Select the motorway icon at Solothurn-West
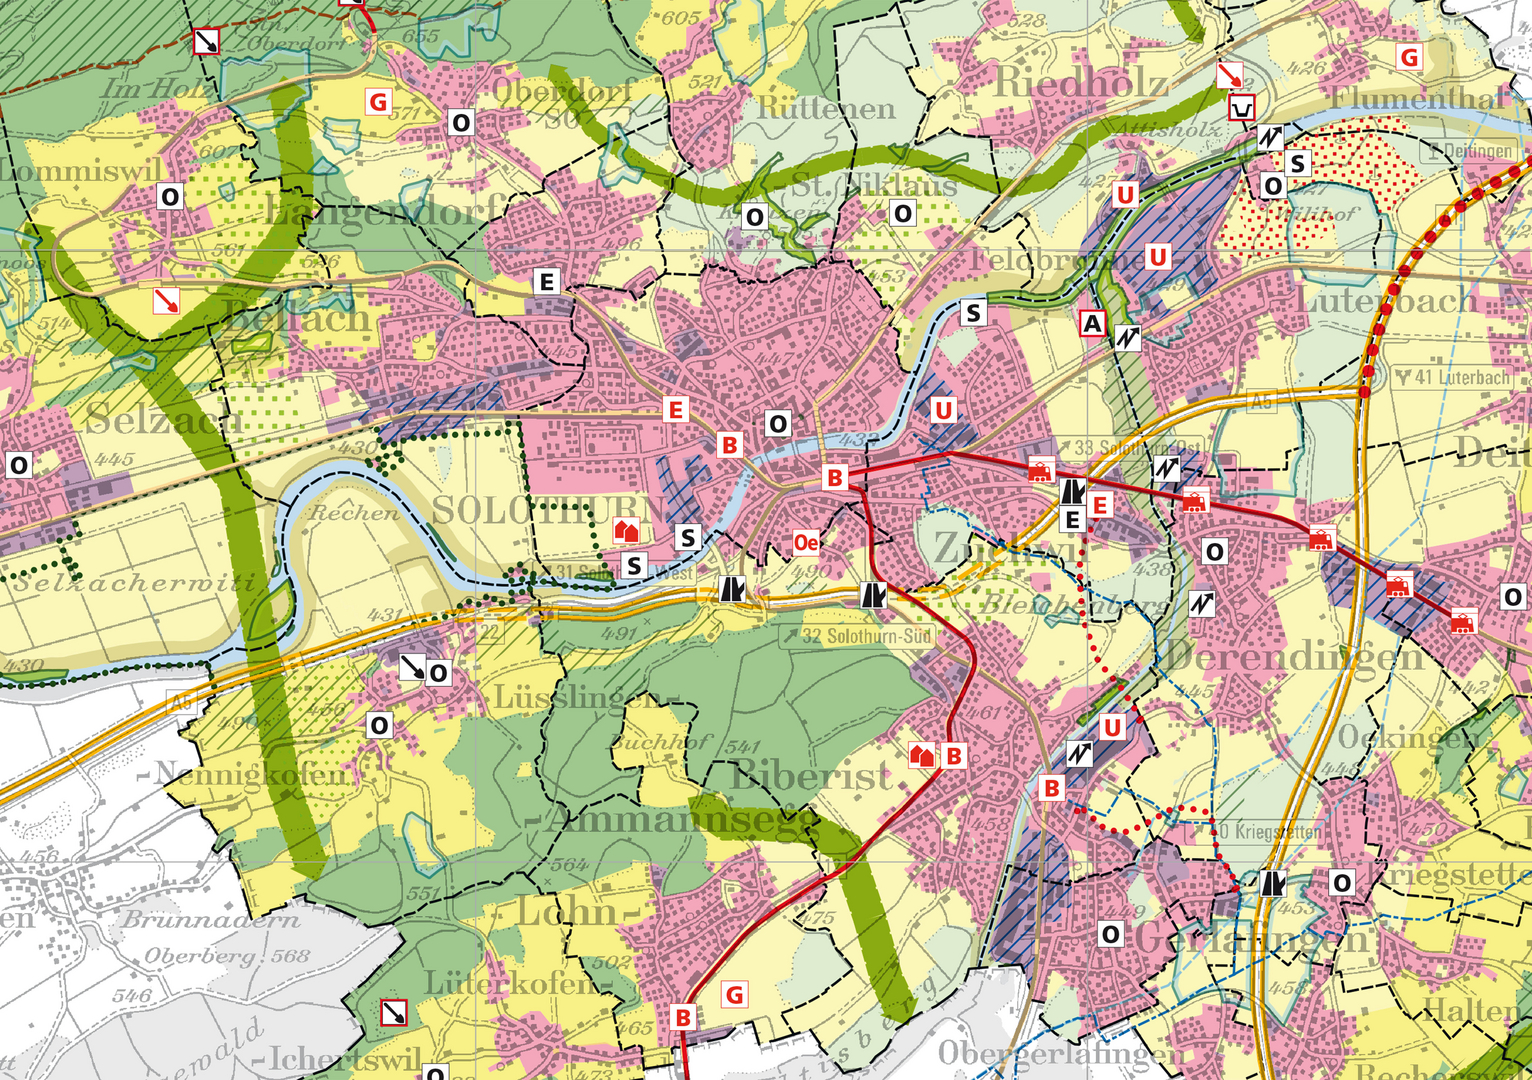Screen dimensions: 1532x1080 (x=733, y=589)
